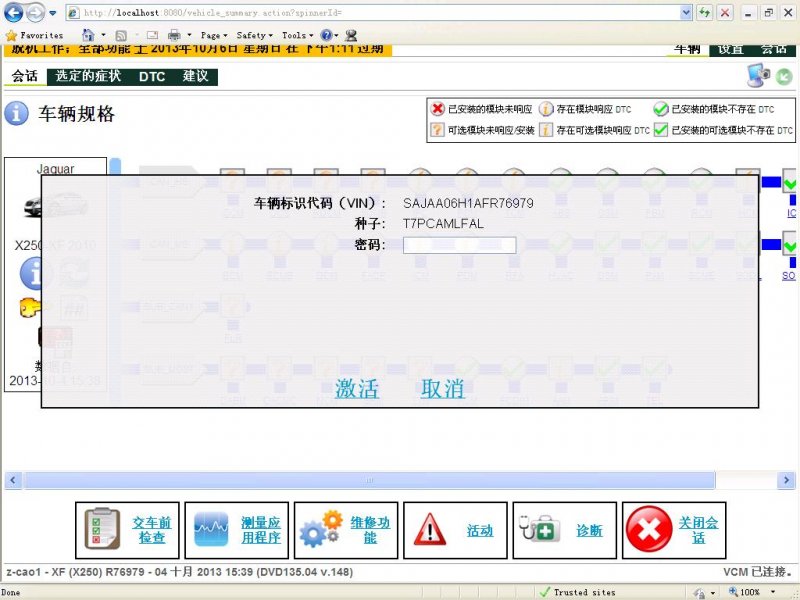The height and width of the screenshot is (600, 800).
Task: Click the blue info icon beside 车辆规格
Action: pos(16,113)
